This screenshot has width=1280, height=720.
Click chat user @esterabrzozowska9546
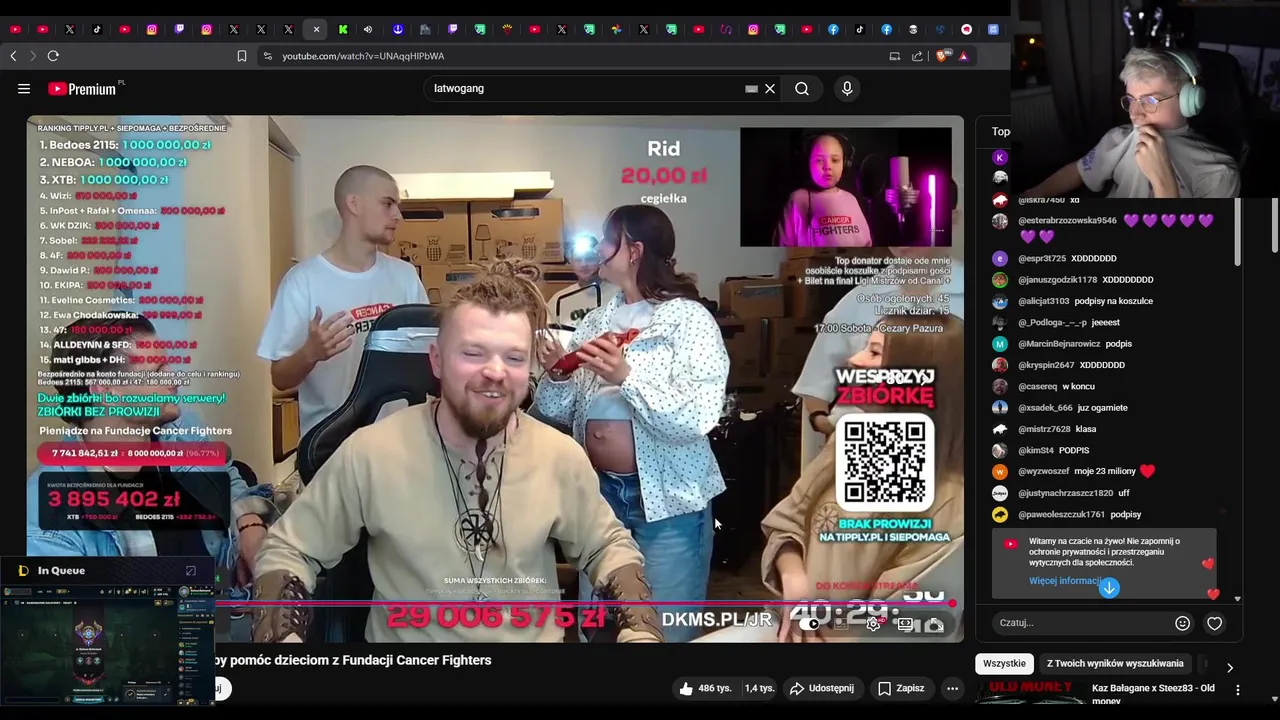pyautogui.click(x=1067, y=221)
